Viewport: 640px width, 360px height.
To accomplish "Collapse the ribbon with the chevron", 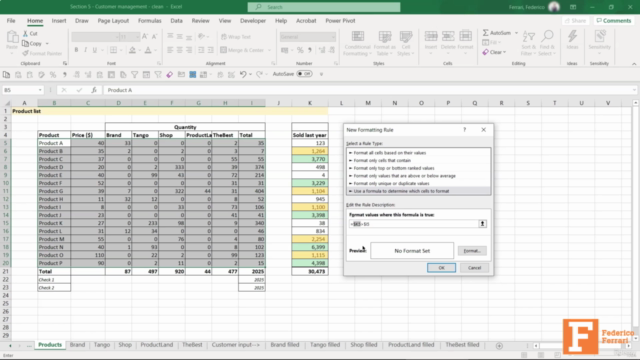I will 634,64.
